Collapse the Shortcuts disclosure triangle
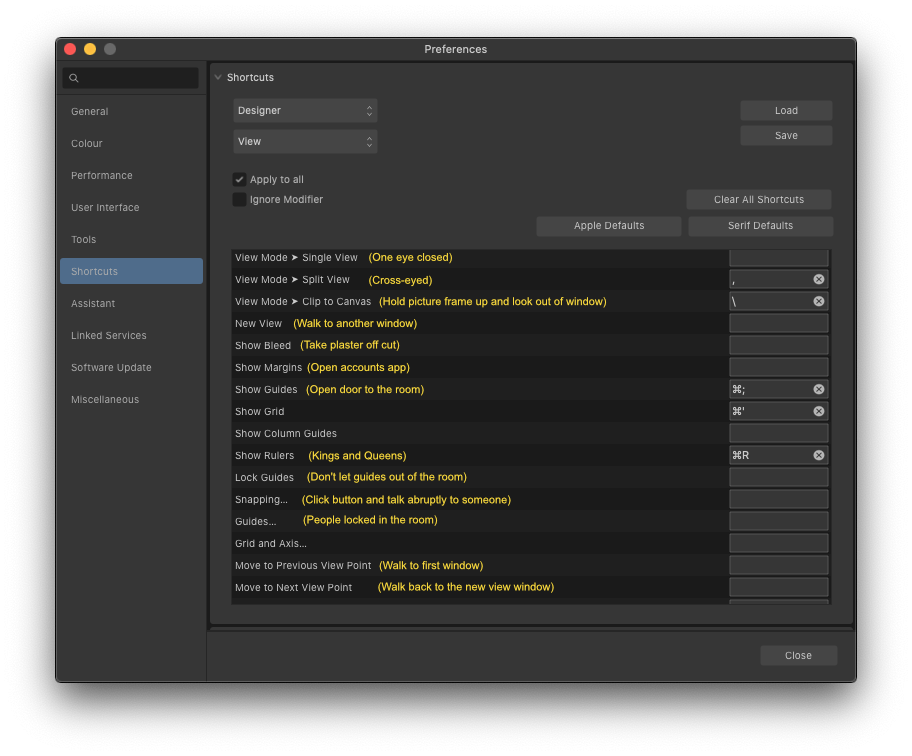Image resolution: width=912 pixels, height=756 pixels. pyautogui.click(x=218, y=77)
